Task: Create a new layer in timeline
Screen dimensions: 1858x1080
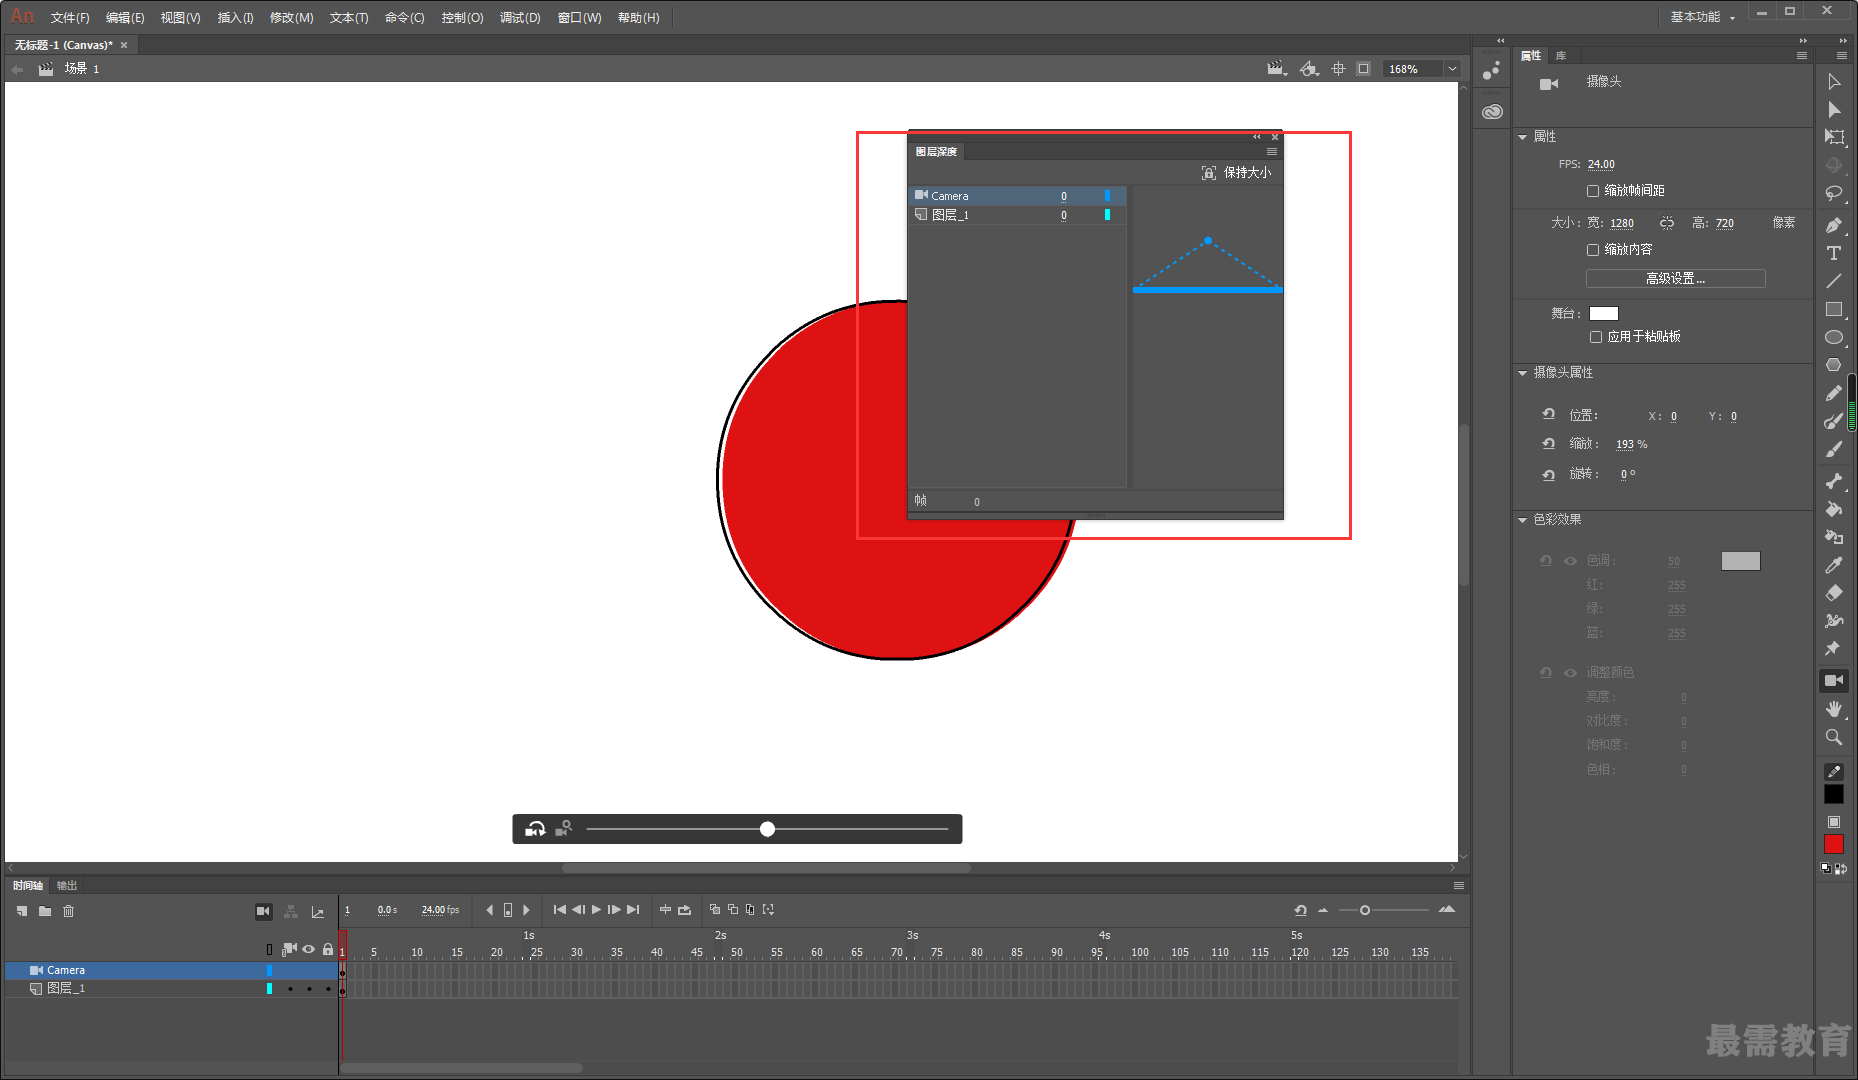Action: (x=22, y=911)
